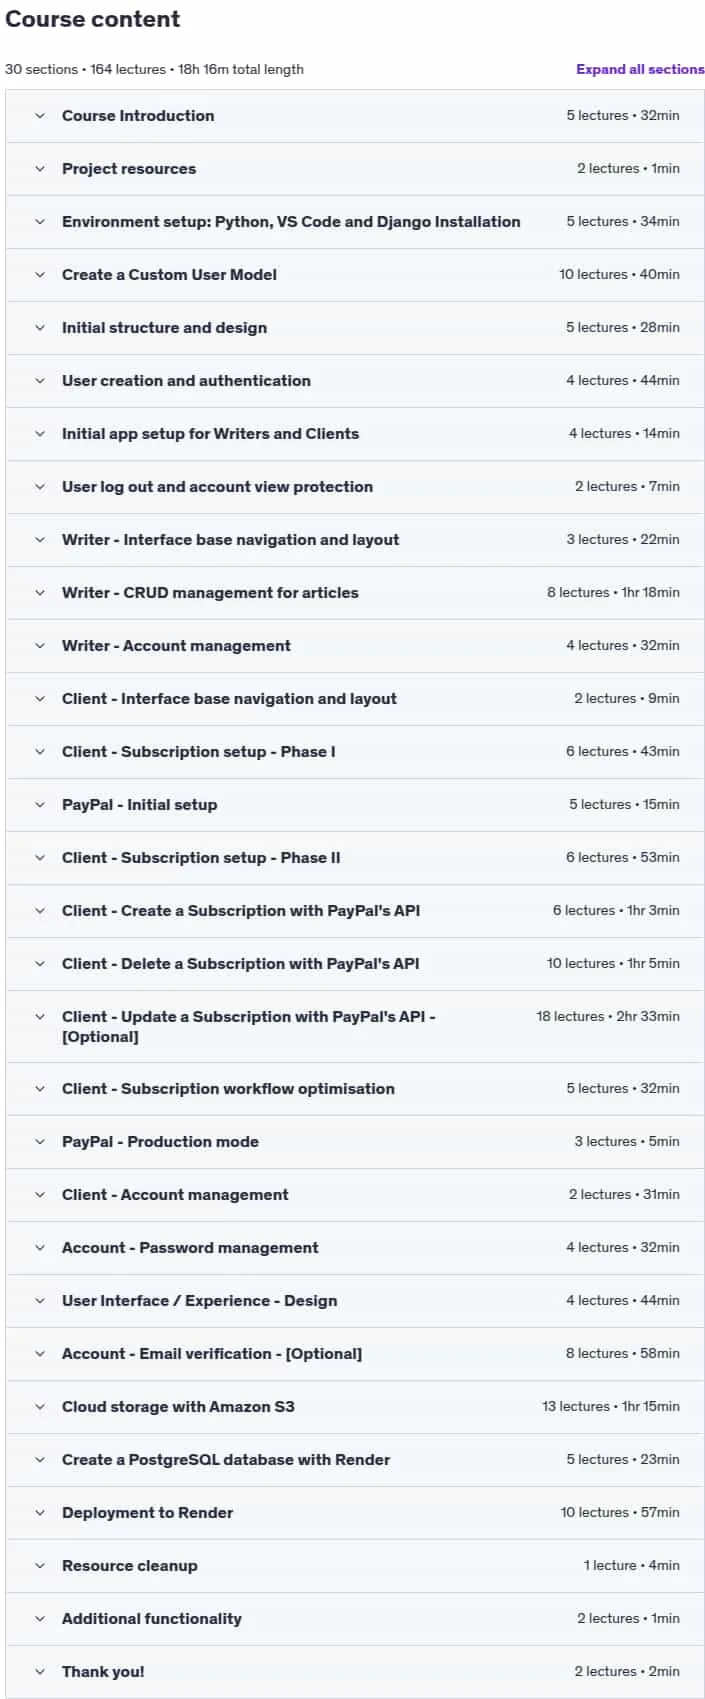Image resolution: width=705 pixels, height=1699 pixels.
Task: Click chevron beside PayPal - Initial setup
Action: tap(40, 805)
